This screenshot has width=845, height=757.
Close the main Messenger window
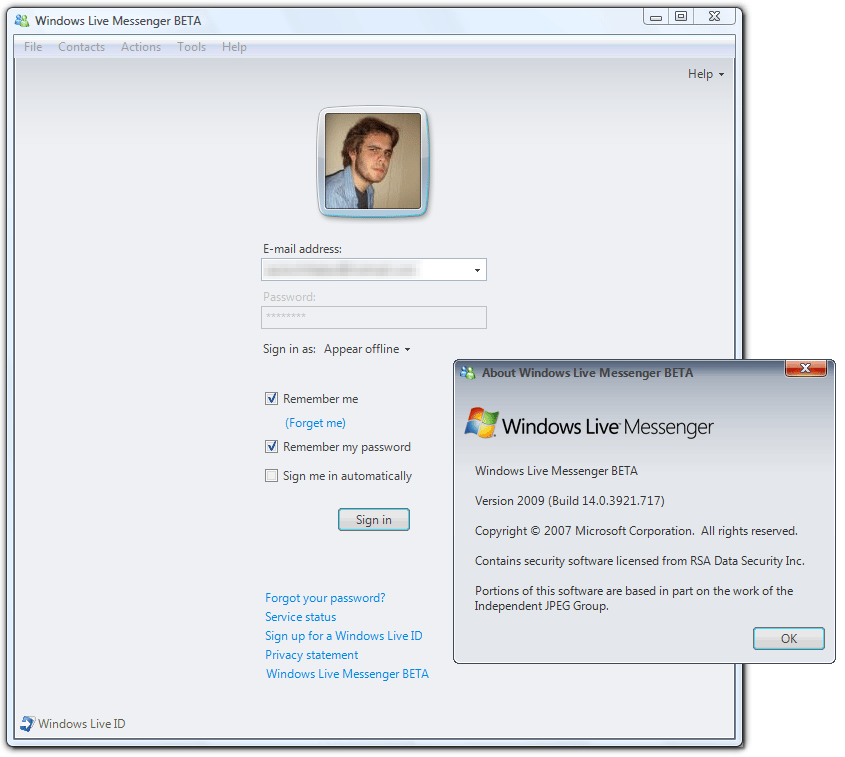pos(715,17)
